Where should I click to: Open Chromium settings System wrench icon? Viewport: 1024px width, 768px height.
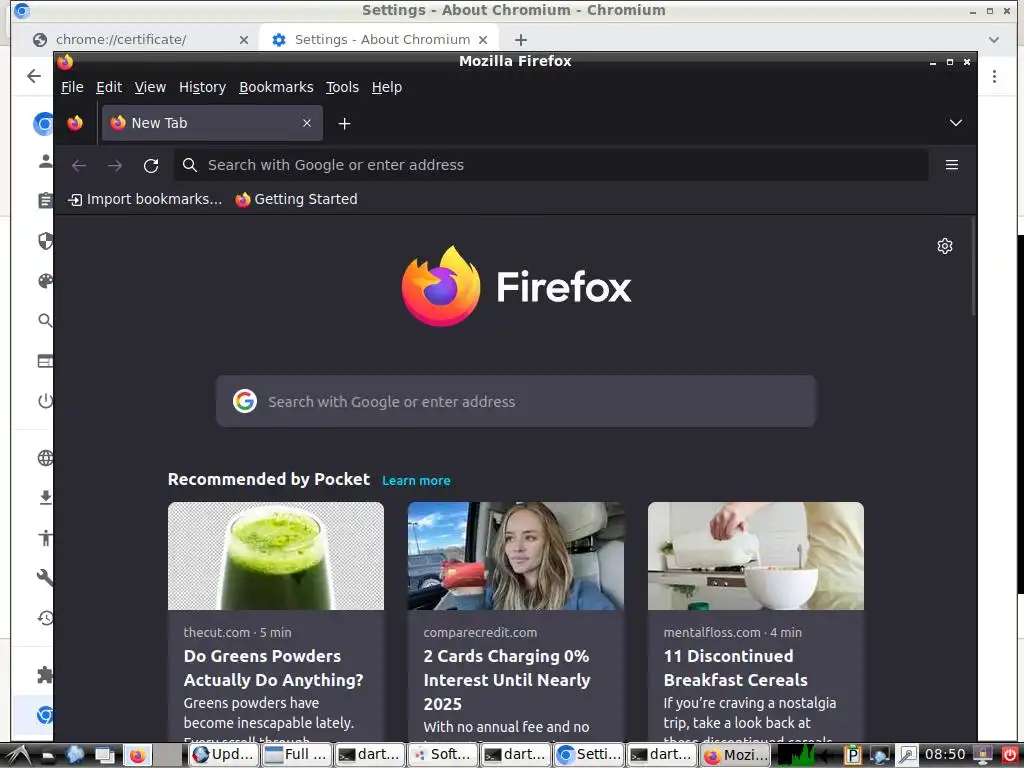(x=45, y=577)
